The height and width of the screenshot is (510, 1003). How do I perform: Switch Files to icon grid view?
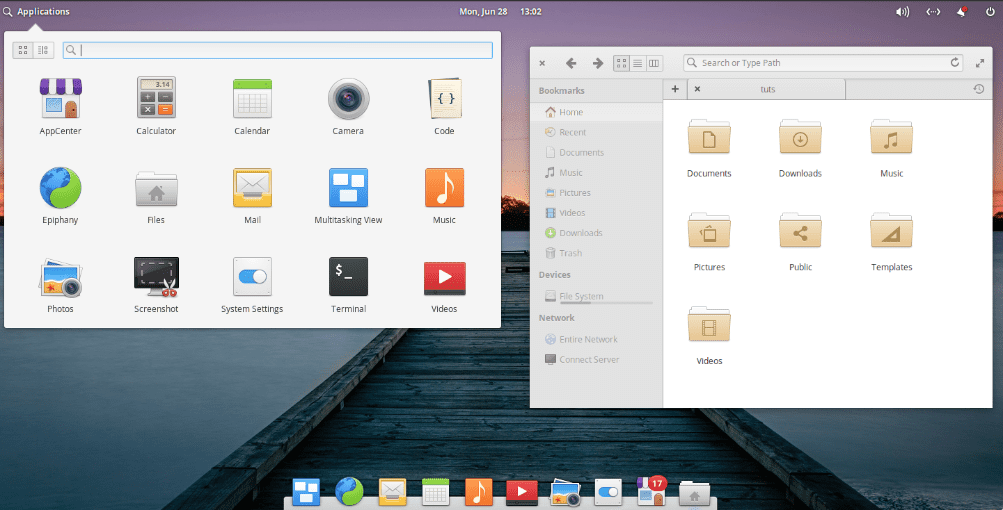(x=621, y=63)
